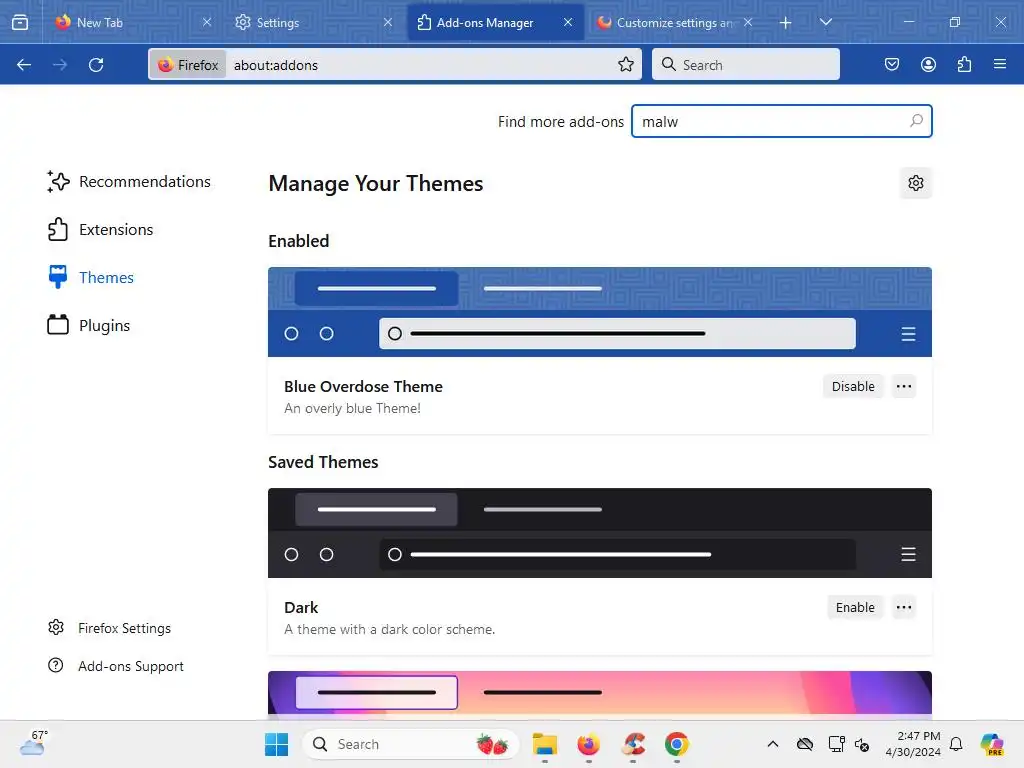Open the CCleaner taskbar app icon
1024x768 pixels.
(x=633, y=744)
